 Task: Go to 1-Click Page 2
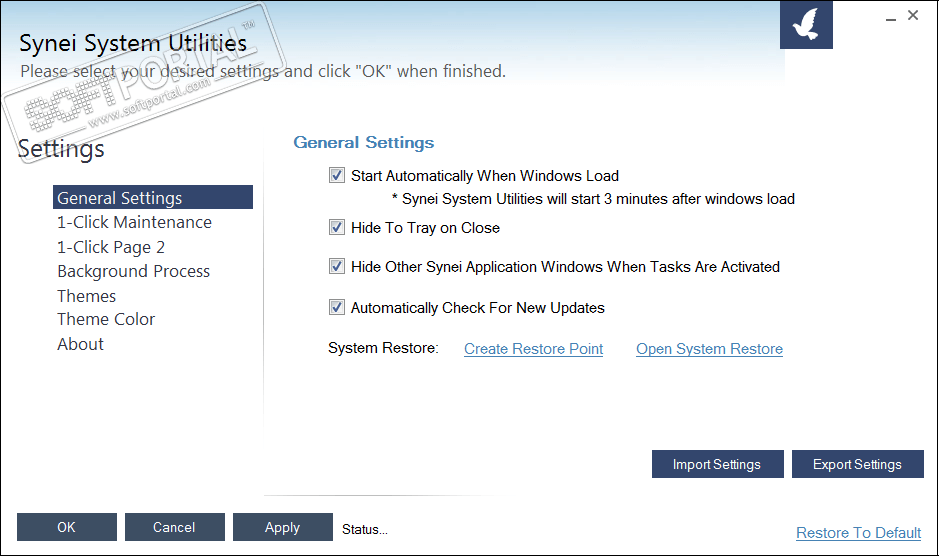111,247
